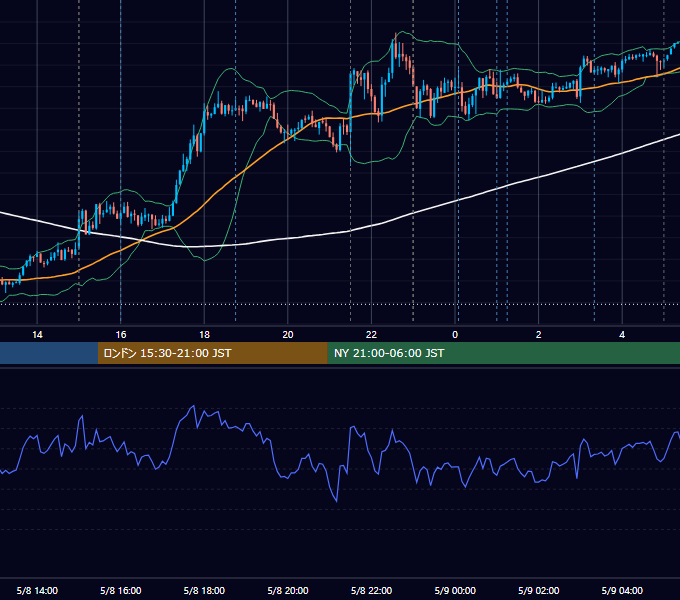Click the '5/8 18:00' date label

click(x=204, y=590)
